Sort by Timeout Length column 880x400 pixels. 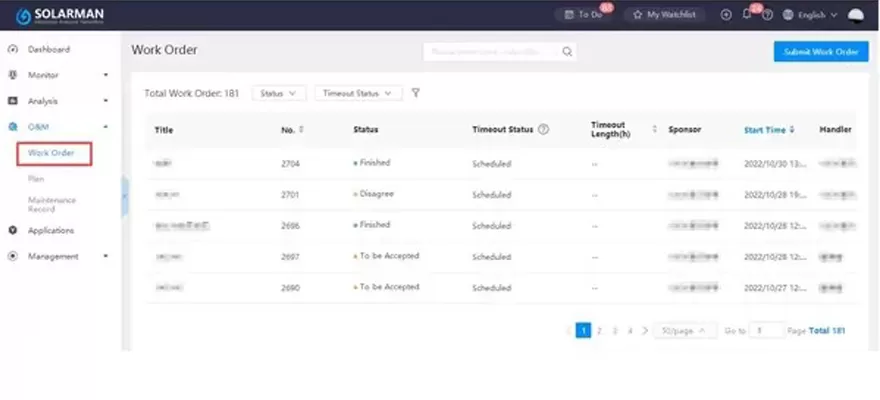(x=655, y=129)
